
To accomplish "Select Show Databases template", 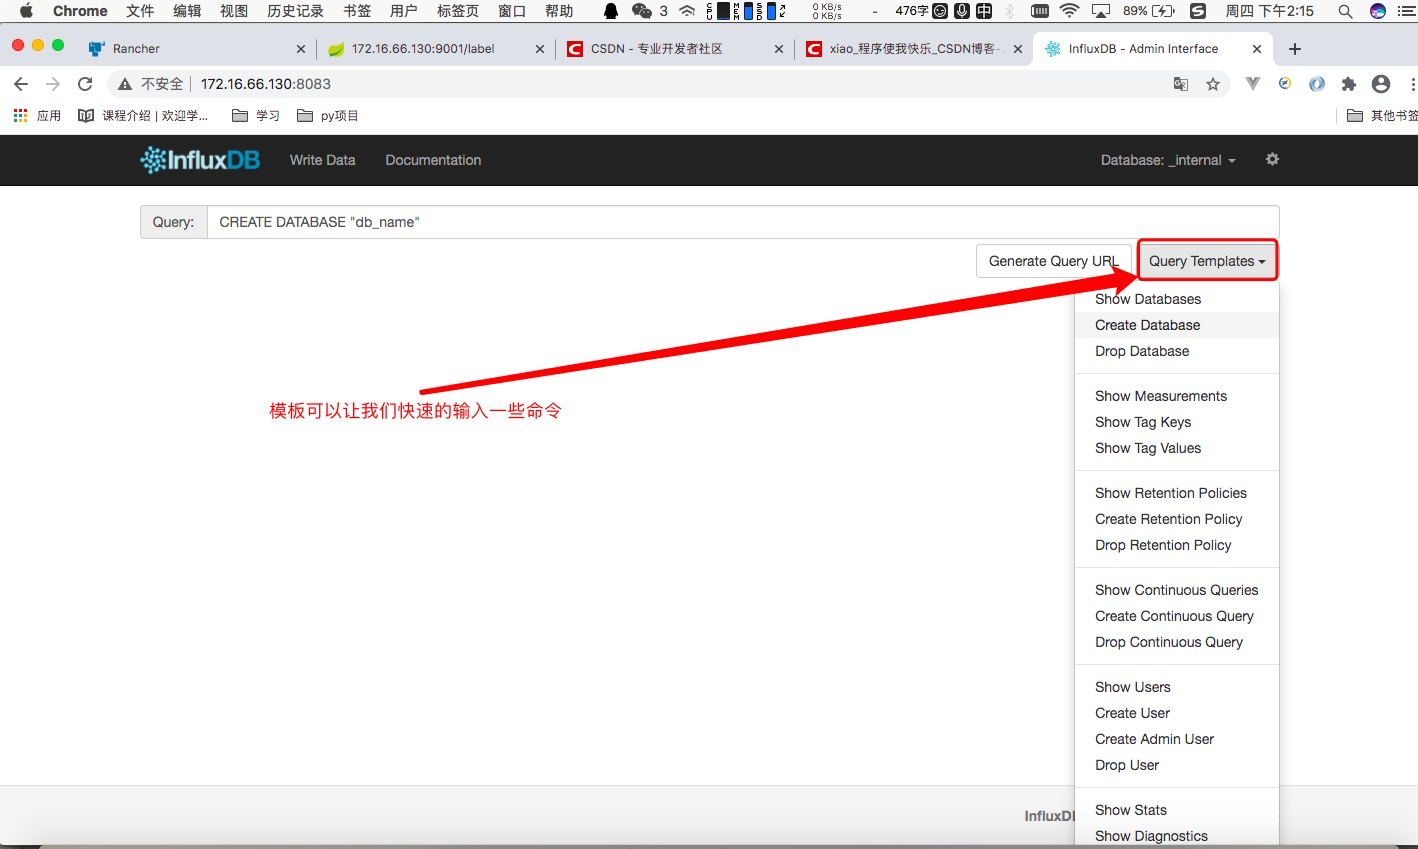I will [1177, 299].
